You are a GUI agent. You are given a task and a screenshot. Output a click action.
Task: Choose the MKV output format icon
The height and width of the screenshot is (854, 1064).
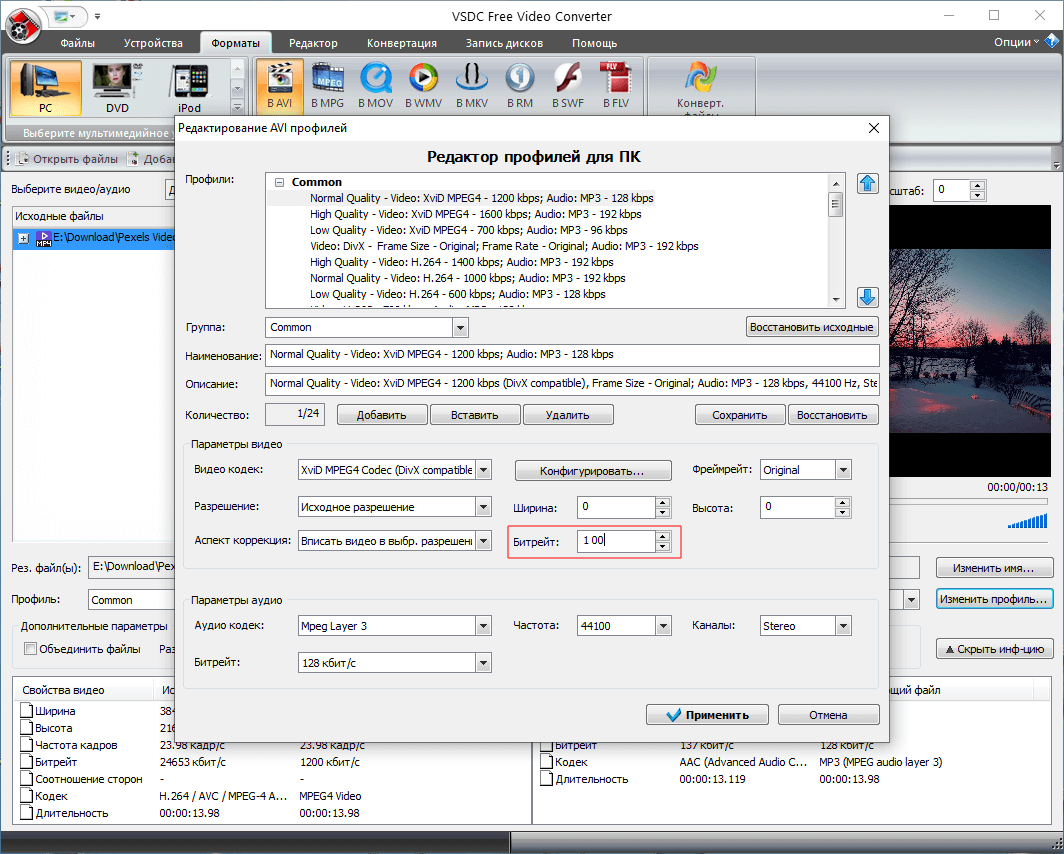click(x=471, y=85)
